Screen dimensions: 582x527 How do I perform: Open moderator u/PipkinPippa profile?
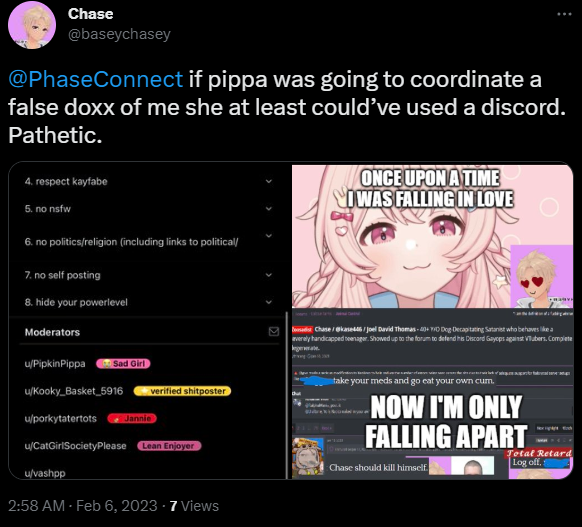55,364
